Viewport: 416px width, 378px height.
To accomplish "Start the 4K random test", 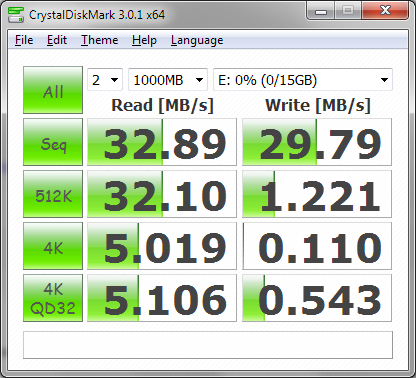I will point(53,246).
